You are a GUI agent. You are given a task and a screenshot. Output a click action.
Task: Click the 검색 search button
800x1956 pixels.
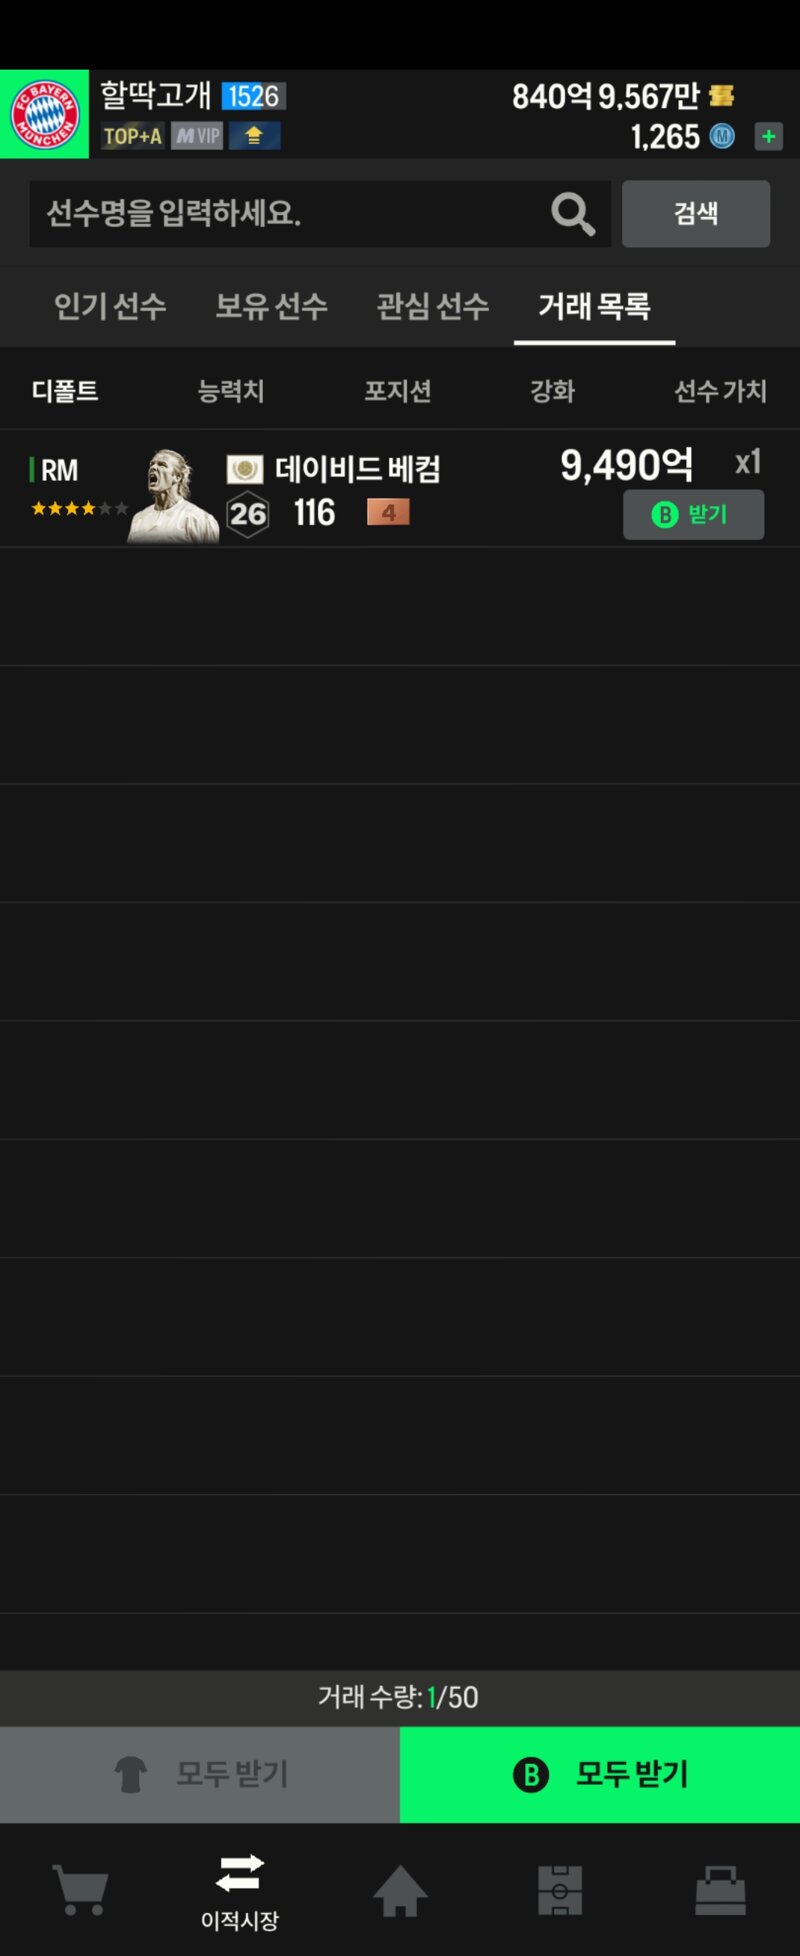tap(696, 213)
